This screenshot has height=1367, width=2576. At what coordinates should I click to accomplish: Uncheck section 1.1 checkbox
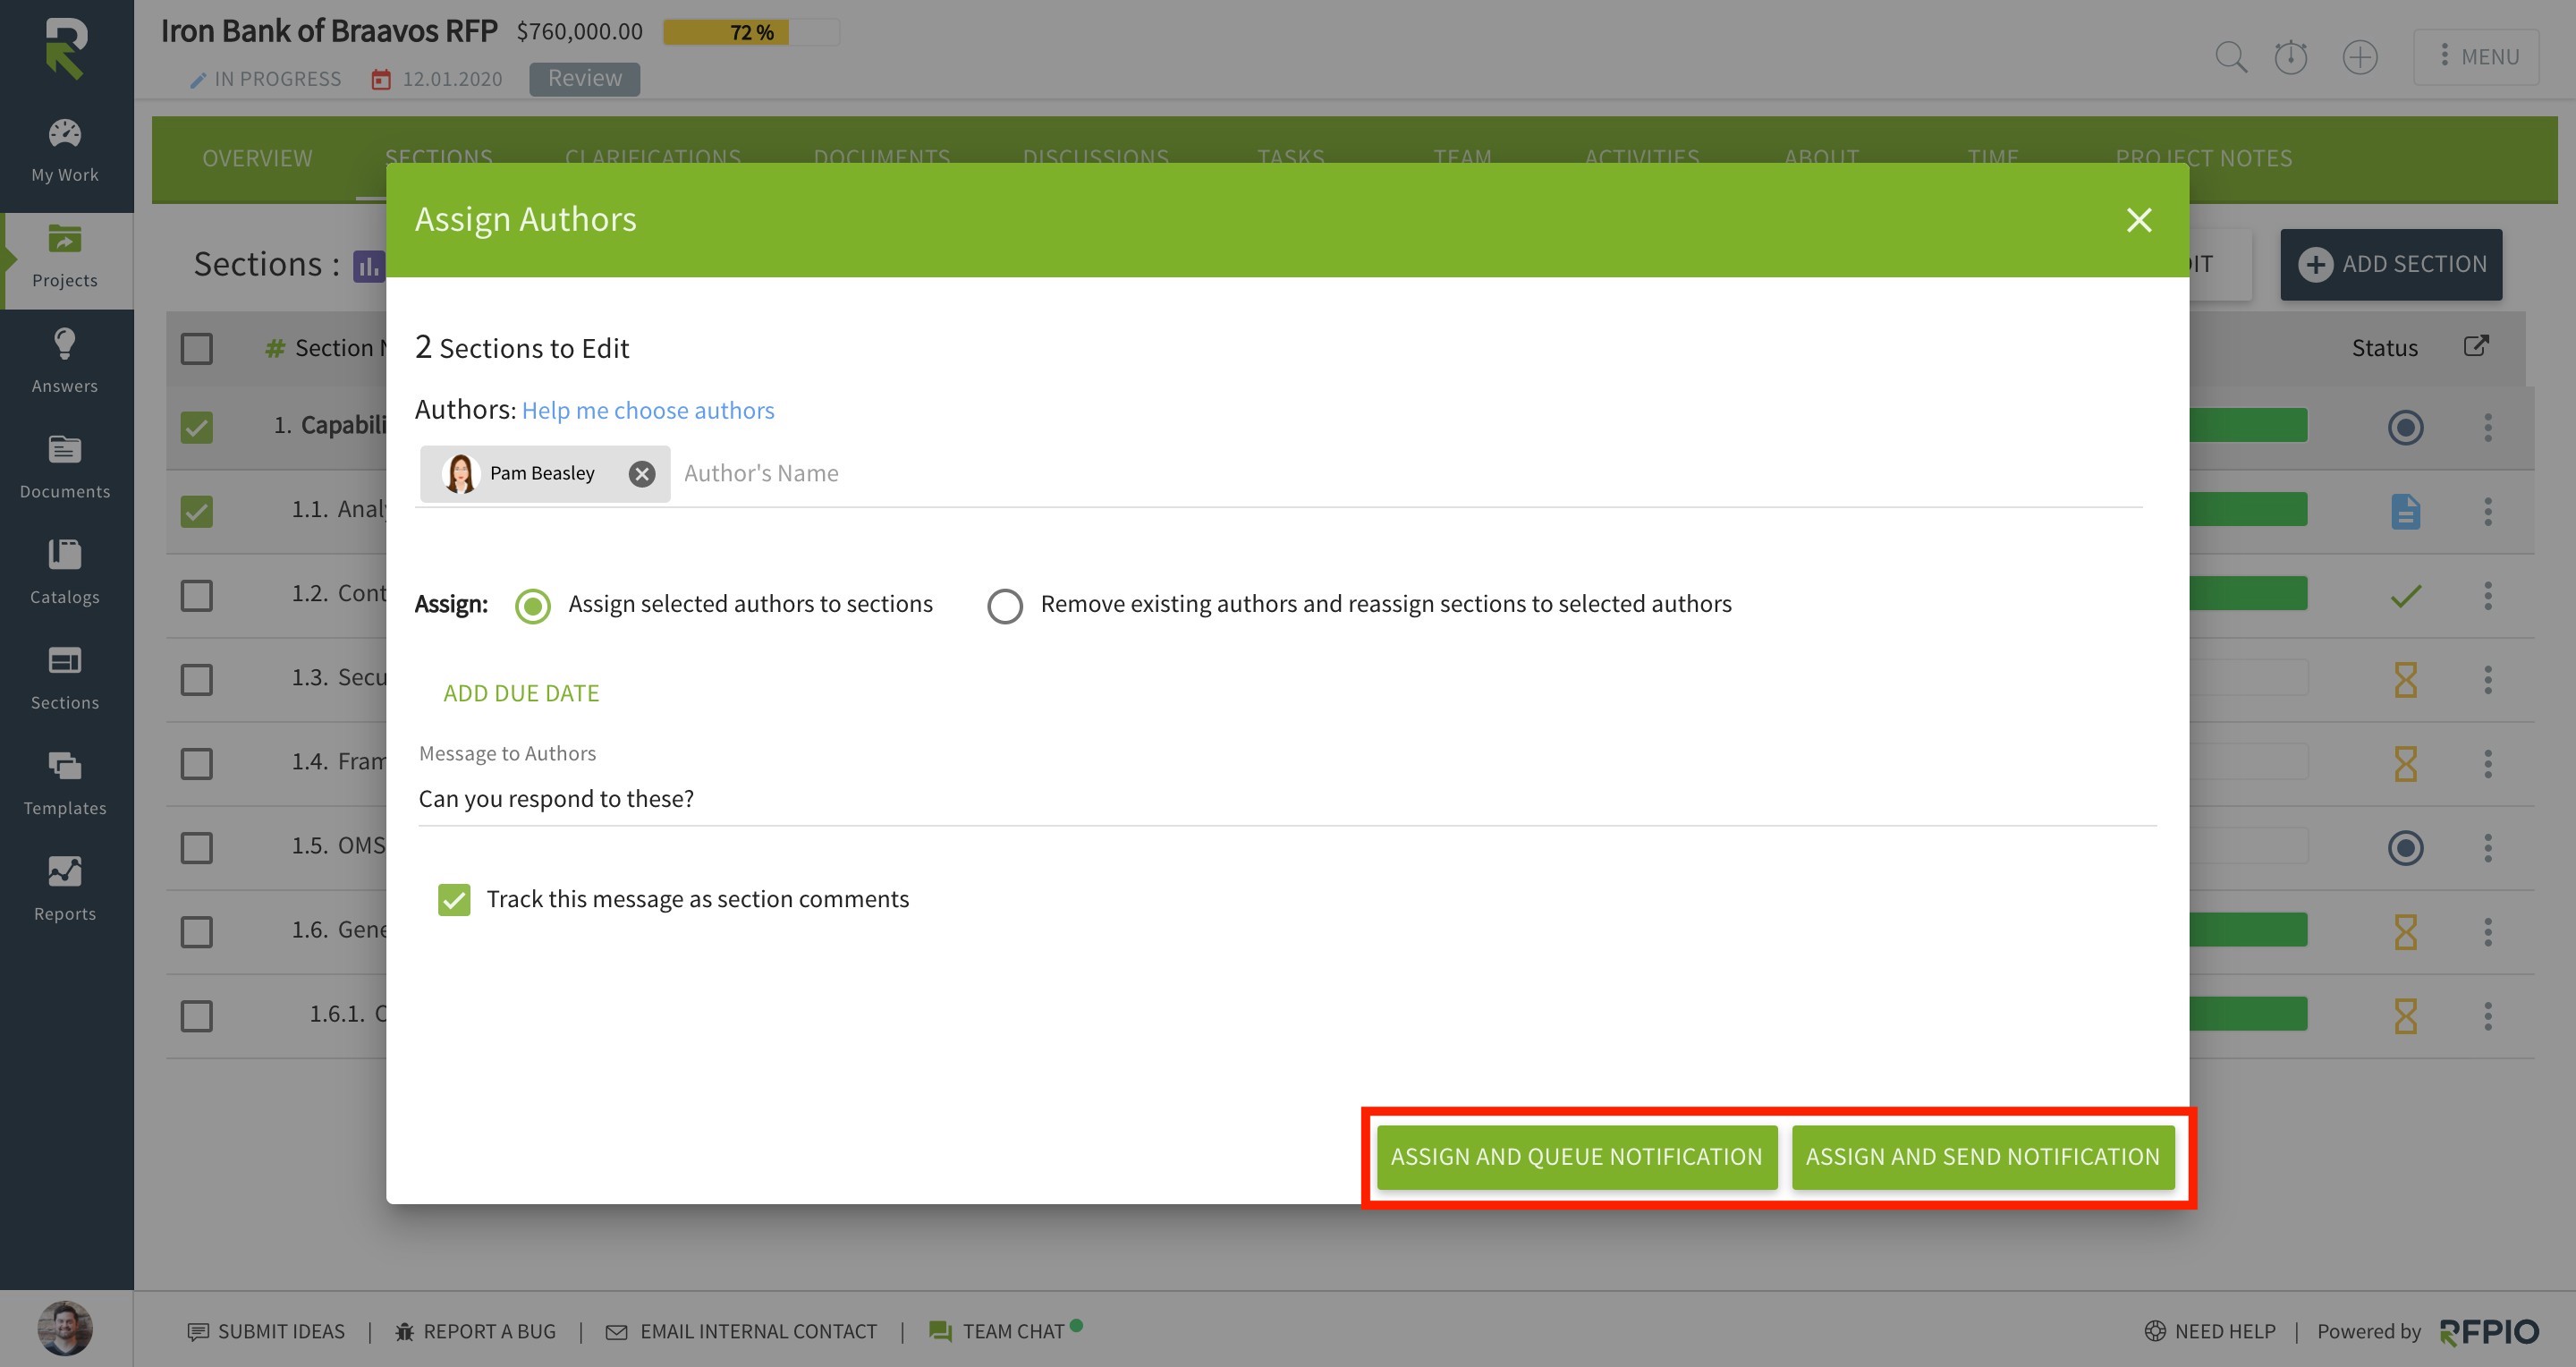(197, 512)
